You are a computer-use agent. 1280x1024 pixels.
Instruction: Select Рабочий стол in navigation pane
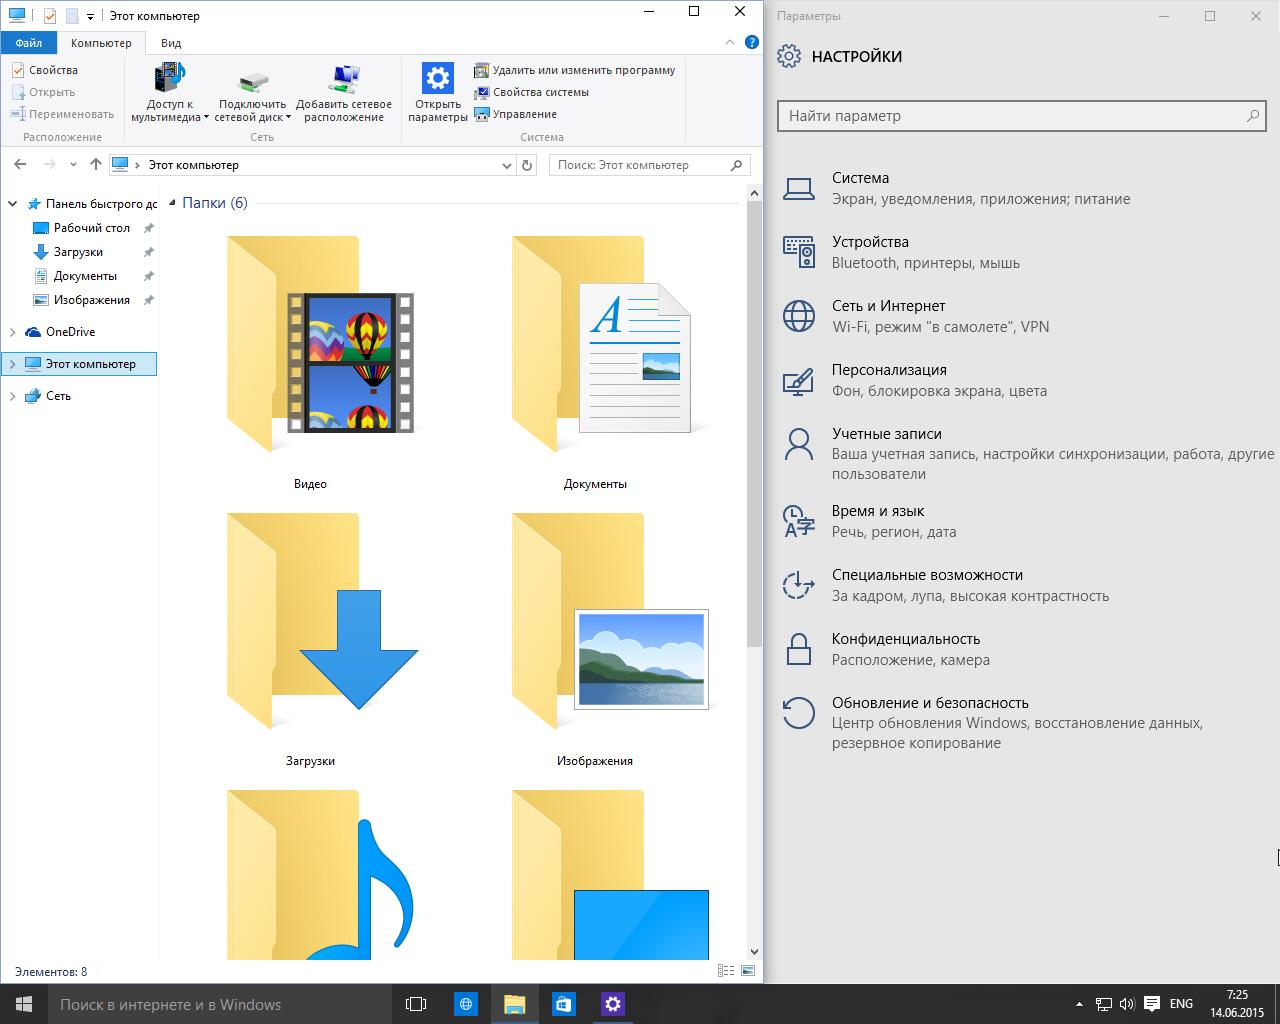[91, 228]
